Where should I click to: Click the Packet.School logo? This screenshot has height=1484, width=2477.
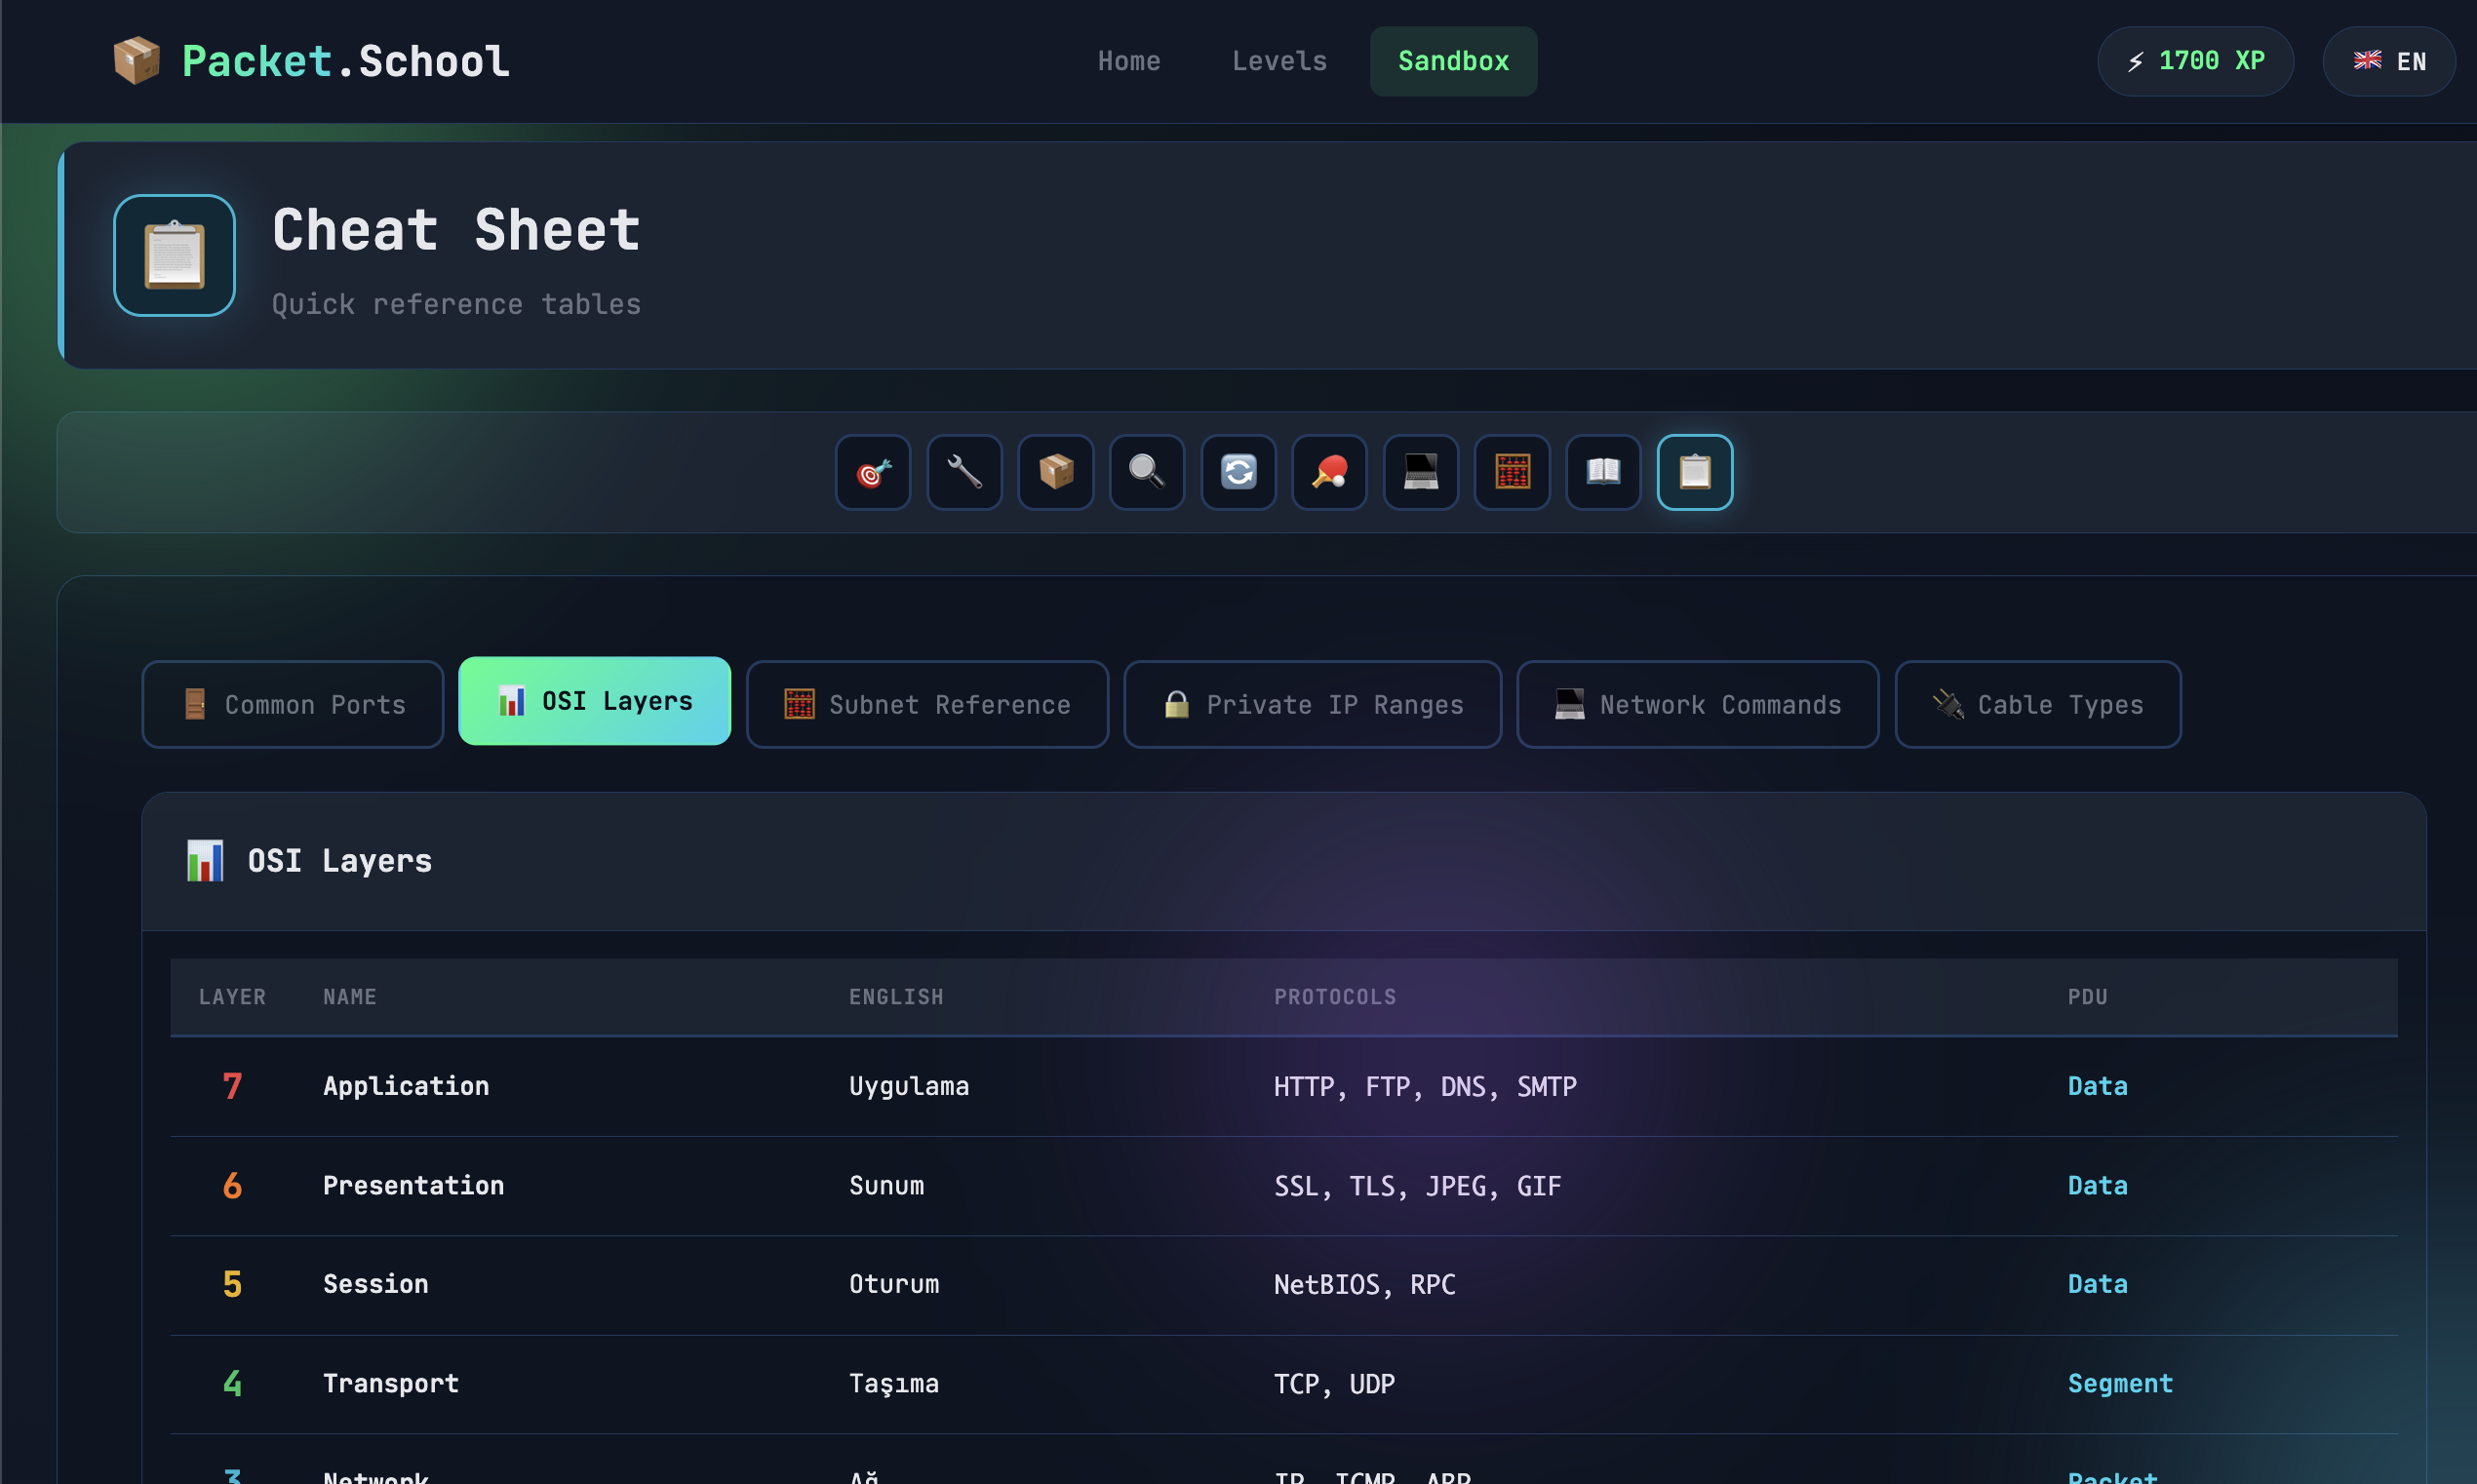tap(311, 61)
